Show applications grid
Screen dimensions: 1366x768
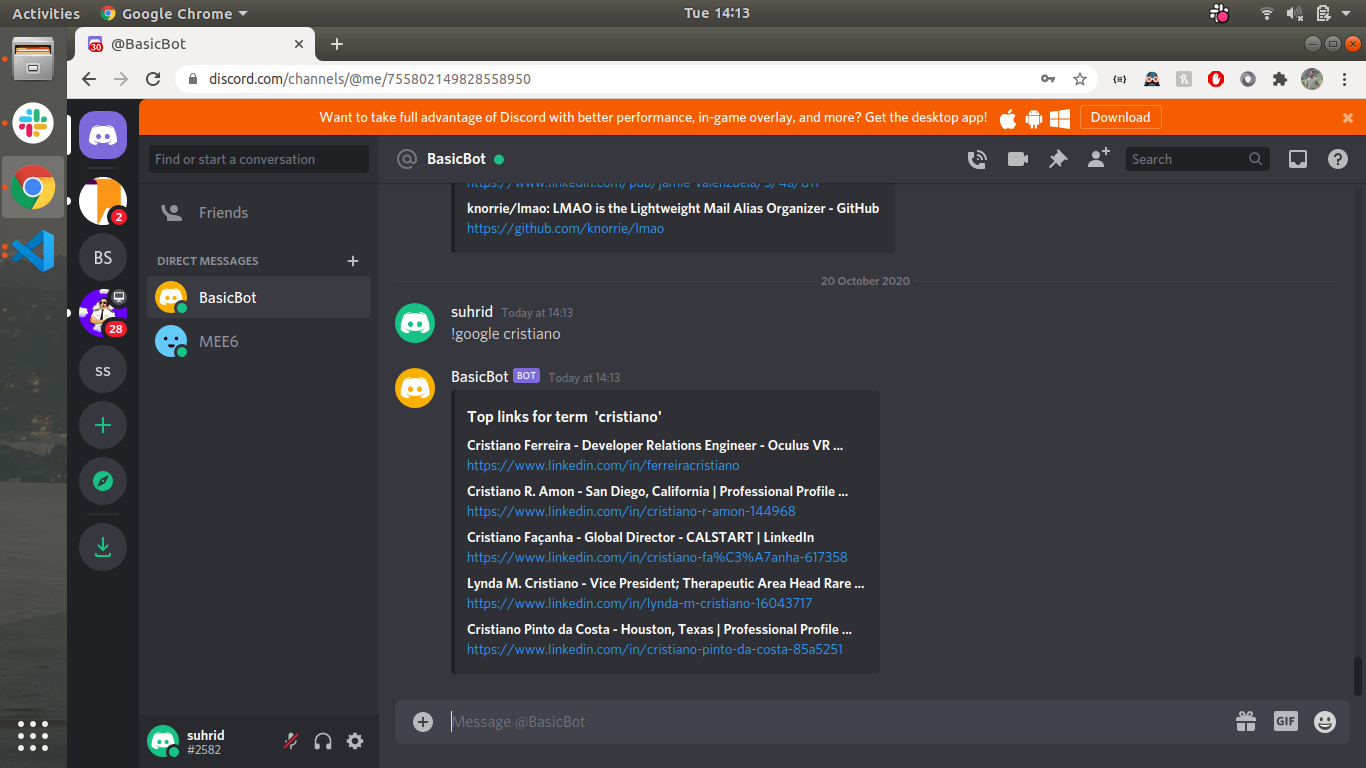[x=33, y=735]
